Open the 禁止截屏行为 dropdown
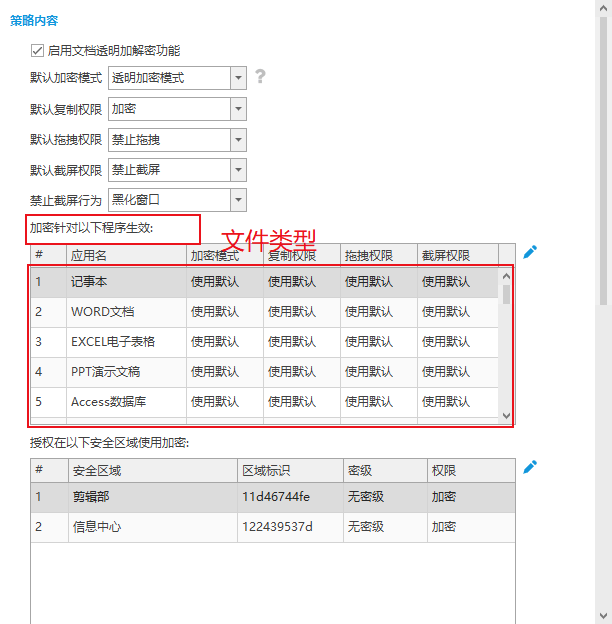The image size is (612, 624). point(238,200)
